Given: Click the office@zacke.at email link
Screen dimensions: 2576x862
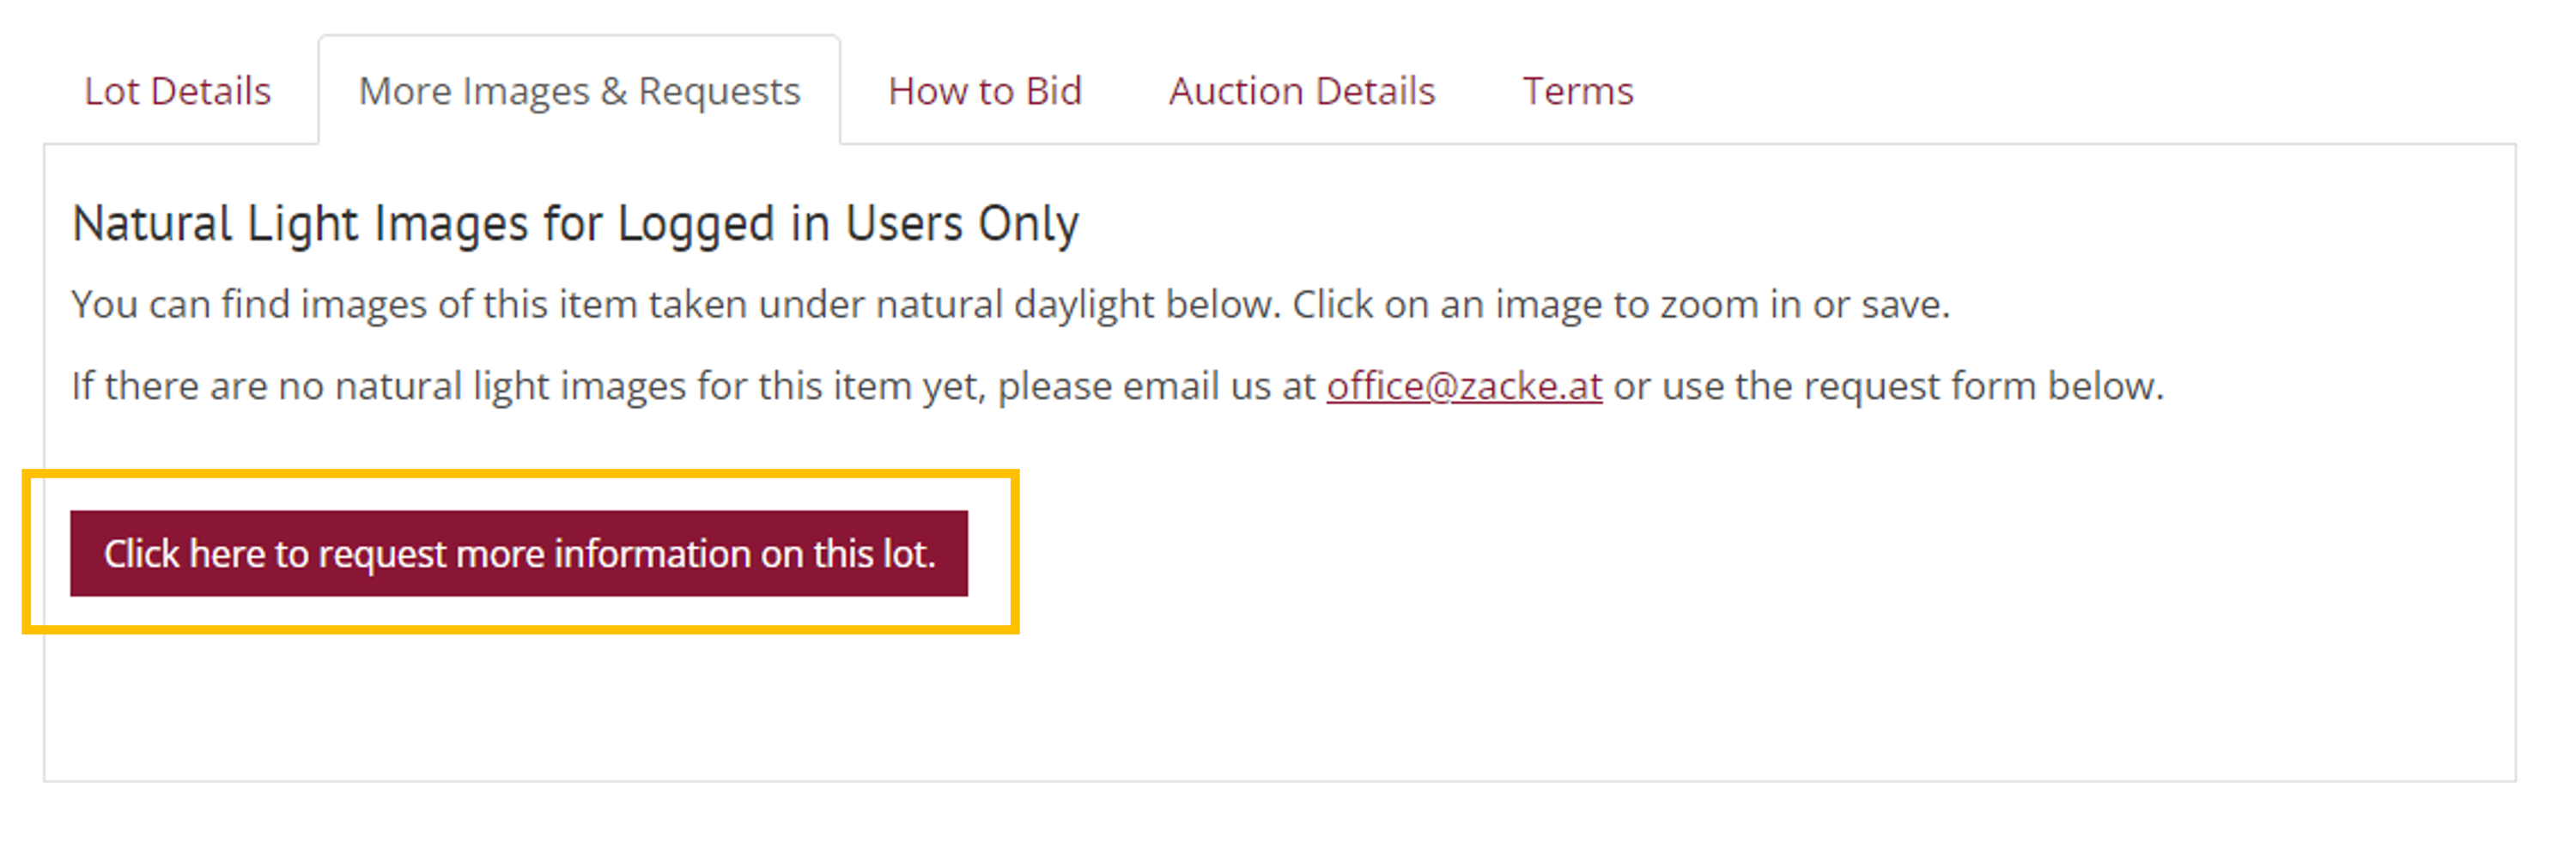Looking at the screenshot, I should pyautogui.click(x=1463, y=386).
